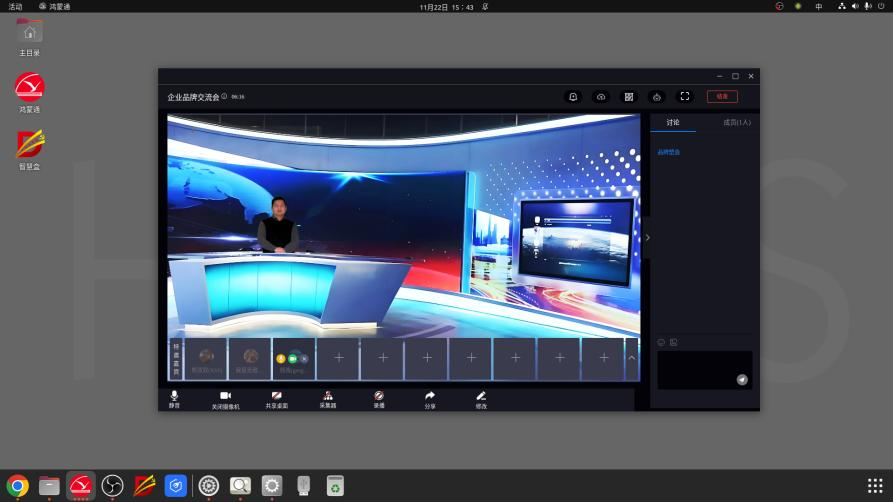Open 智慧盒 desktop shortcut
This screenshot has width=893, height=502.
coord(30,150)
